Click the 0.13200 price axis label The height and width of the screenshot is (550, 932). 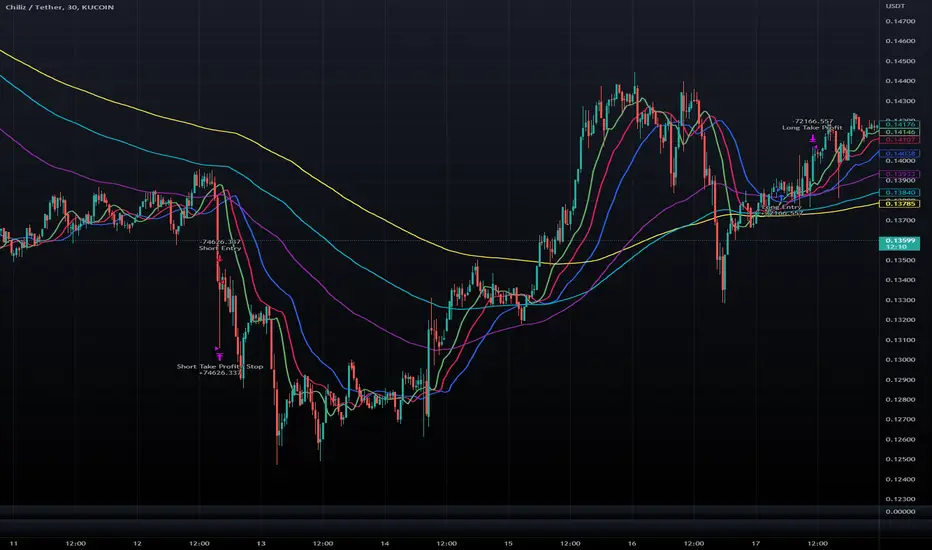pos(900,320)
